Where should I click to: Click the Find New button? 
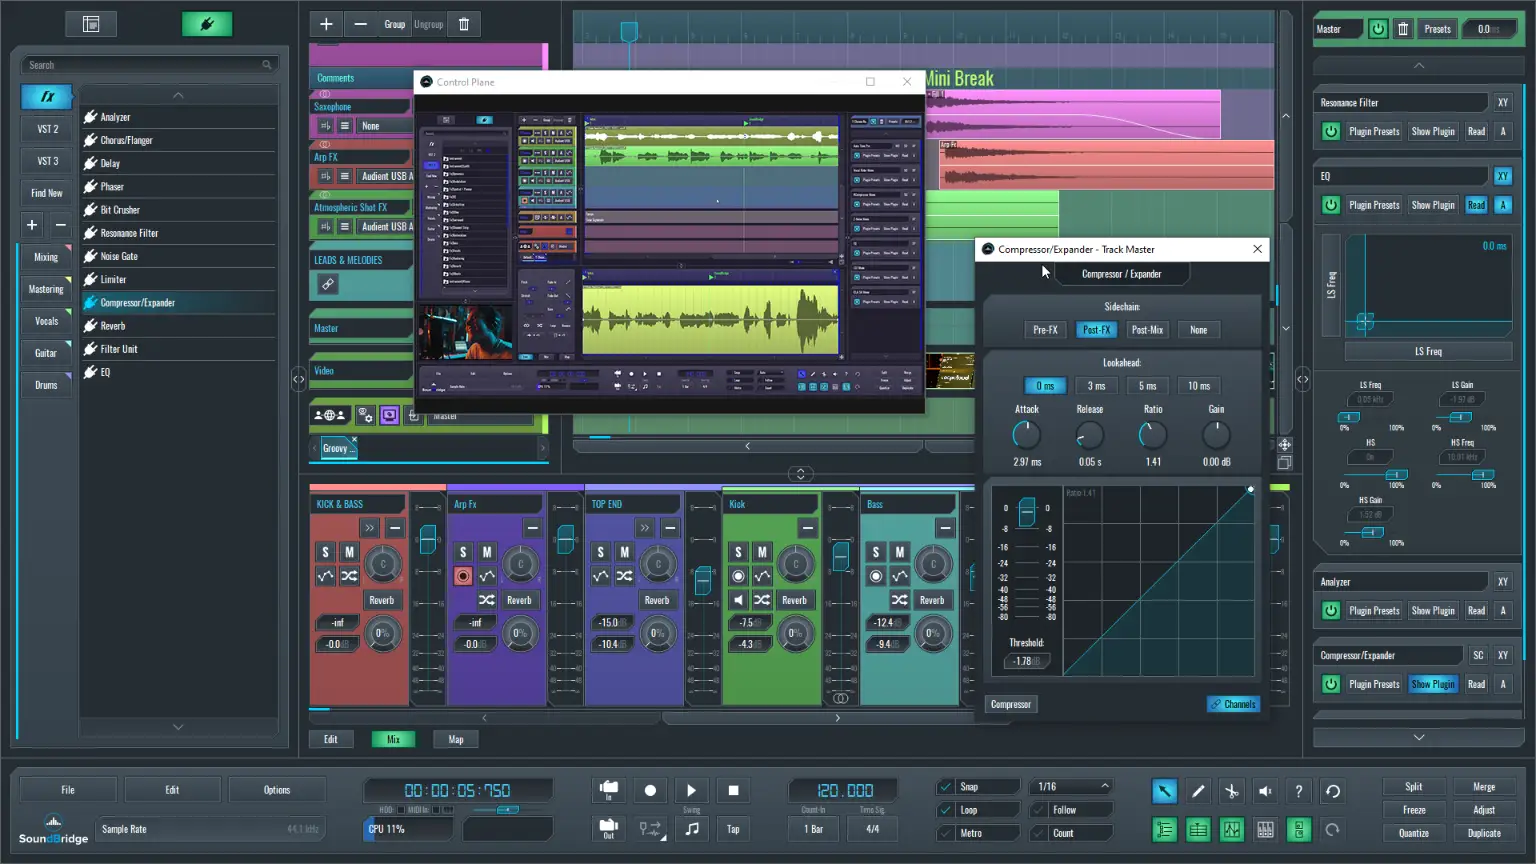pyautogui.click(x=47, y=193)
